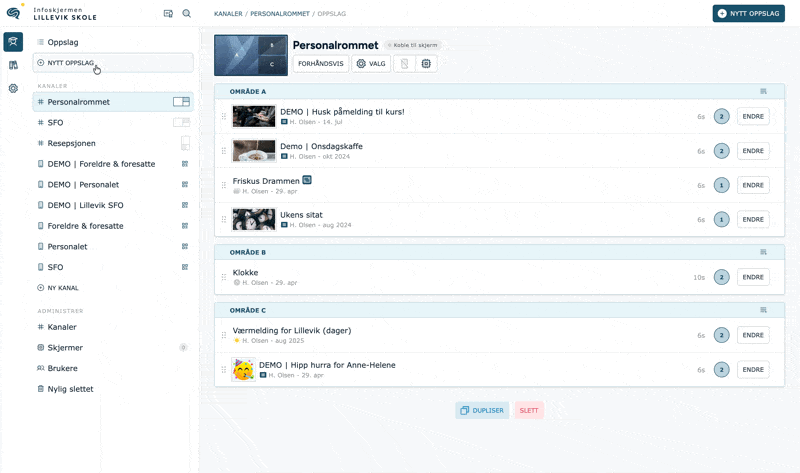Open the settings gear in left rail
The height and width of the screenshot is (473, 800).
pos(13,88)
